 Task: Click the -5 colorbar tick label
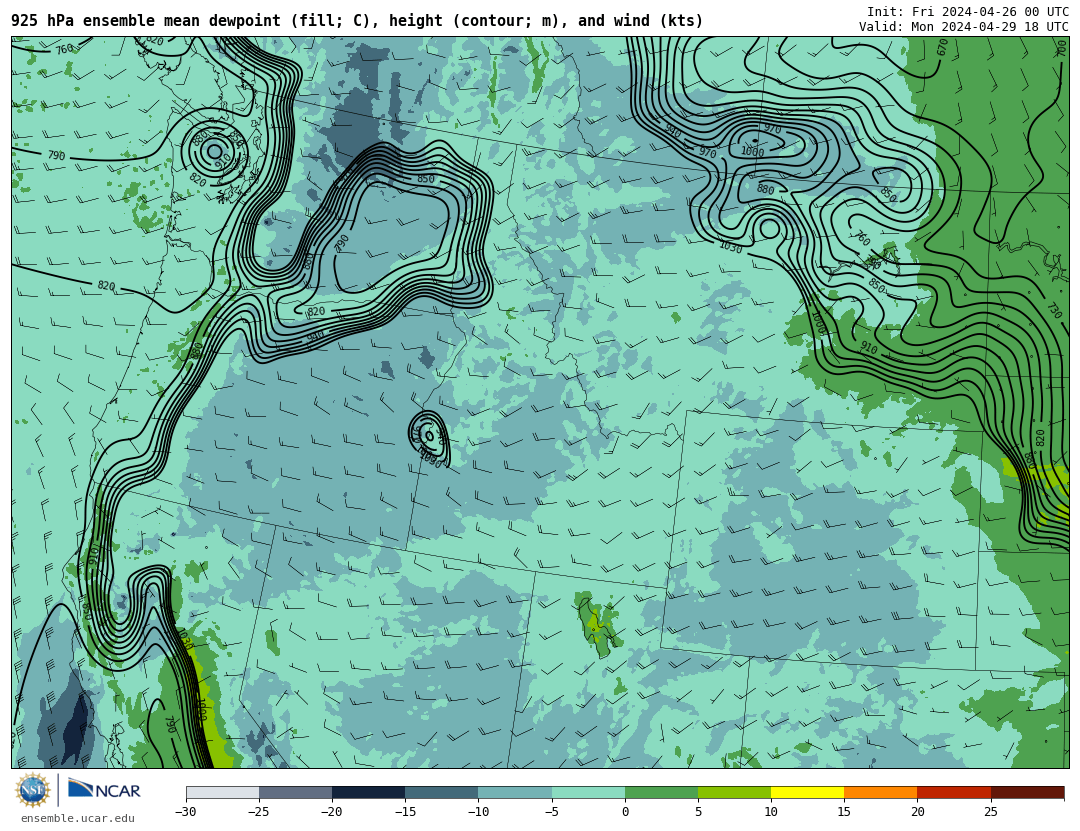(551, 812)
